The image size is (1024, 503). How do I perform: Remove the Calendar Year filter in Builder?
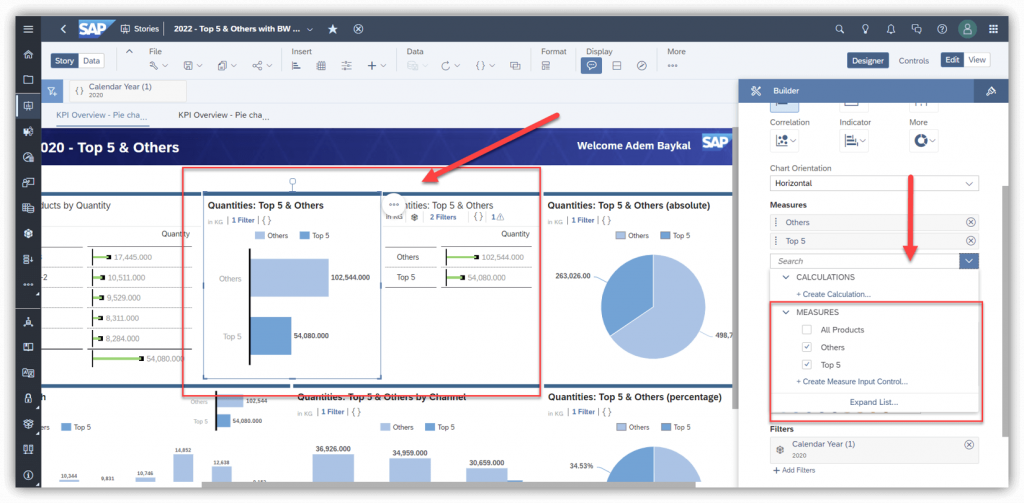pyautogui.click(x=969, y=444)
